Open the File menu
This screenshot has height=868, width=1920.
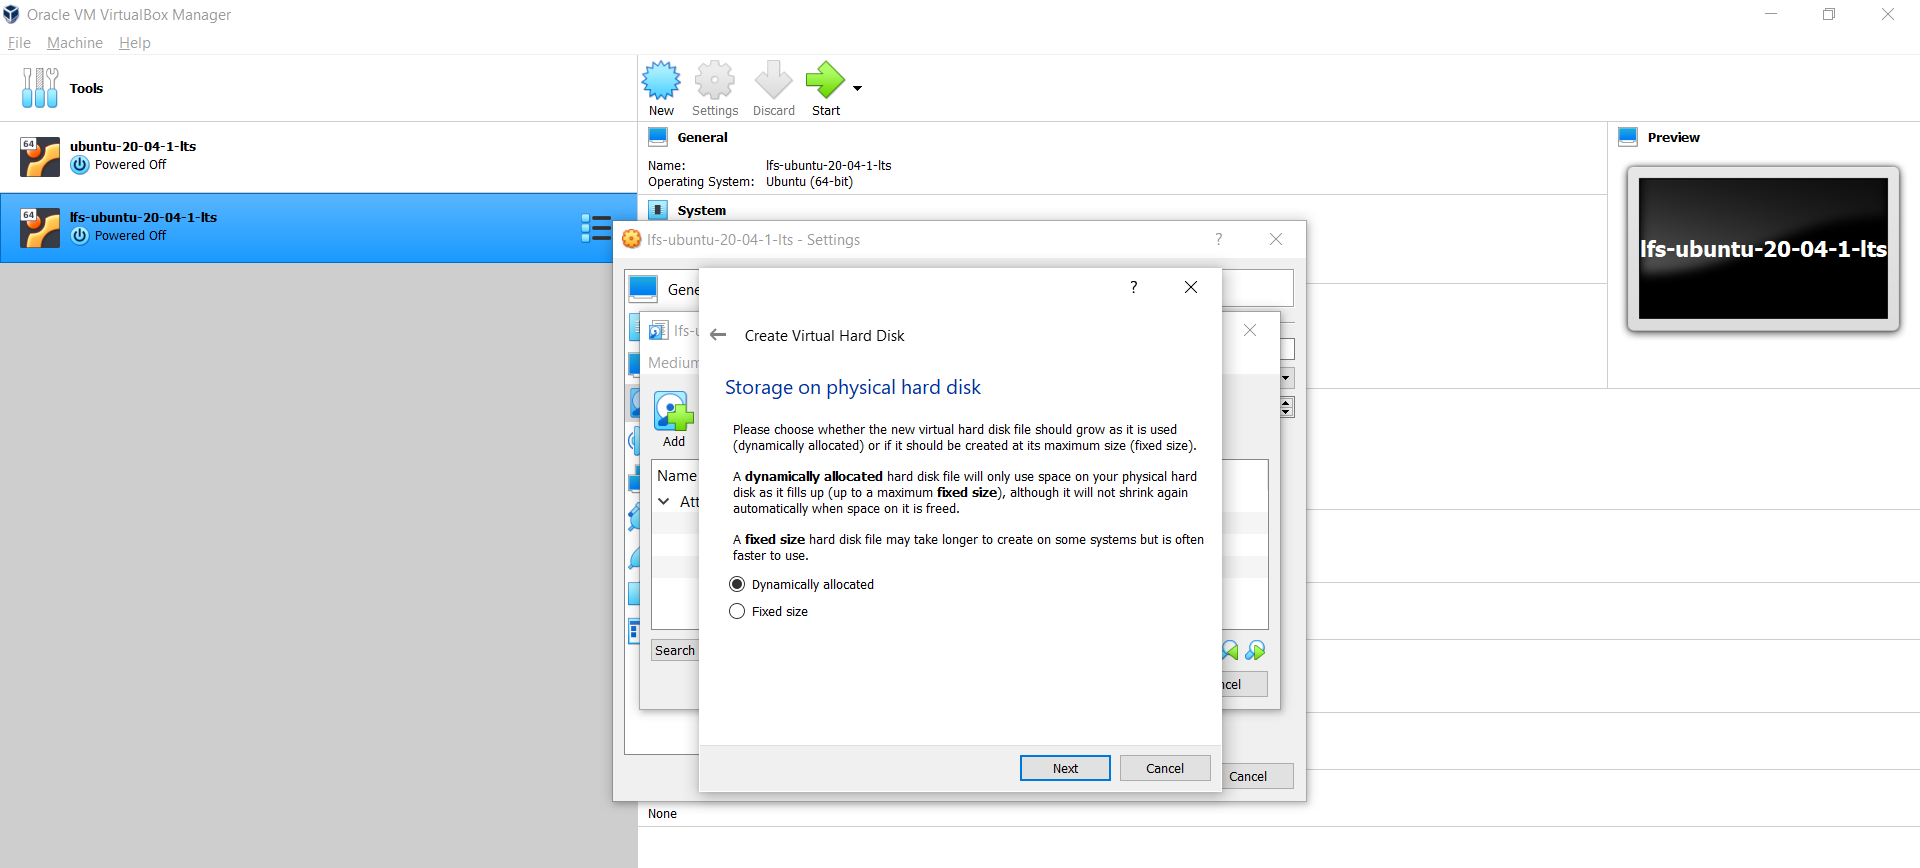[19, 43]
